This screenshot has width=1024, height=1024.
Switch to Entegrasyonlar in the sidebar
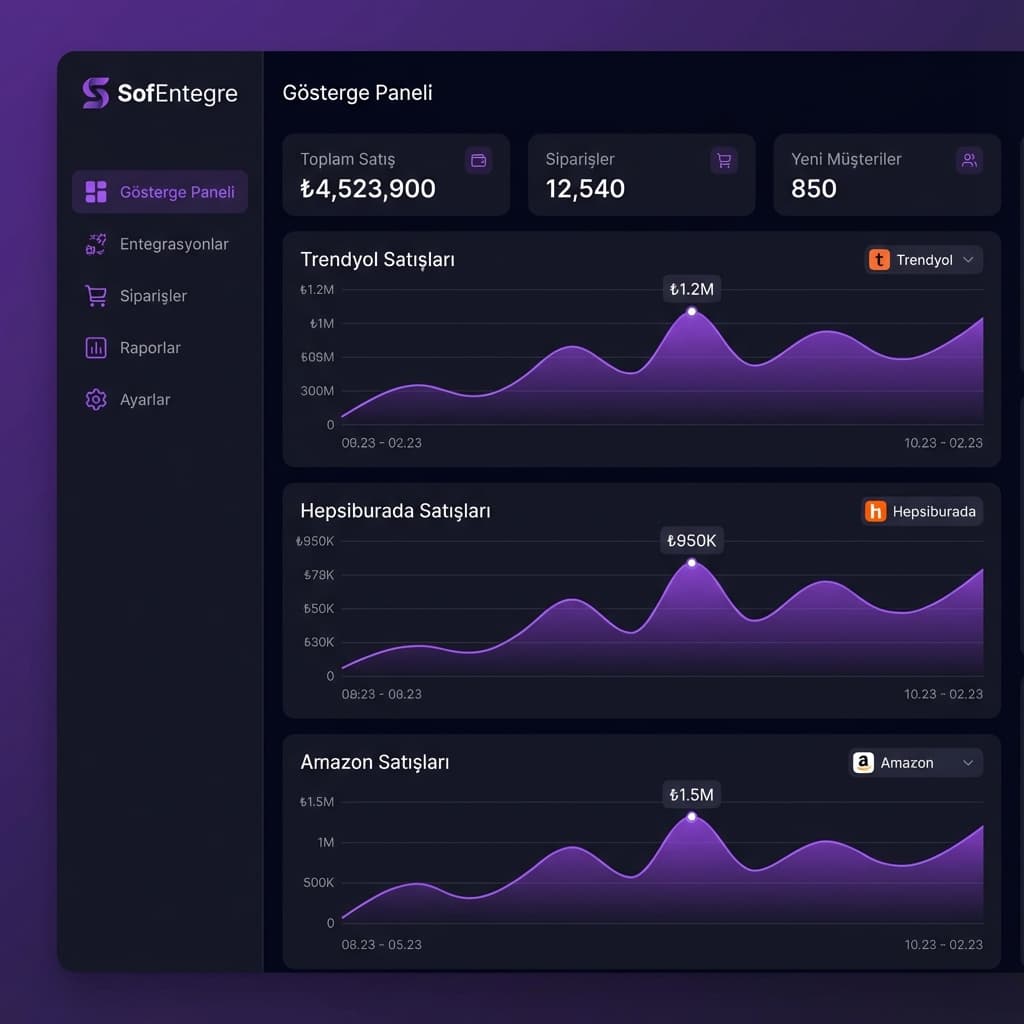point(173,243)
